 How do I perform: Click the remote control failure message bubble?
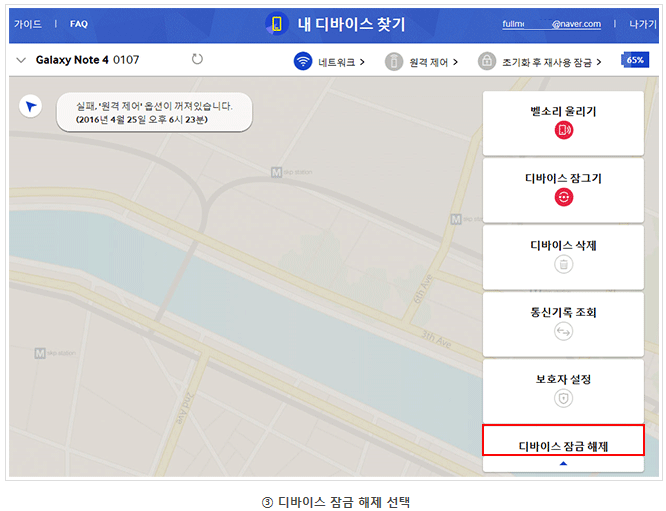tap(154, 113)
